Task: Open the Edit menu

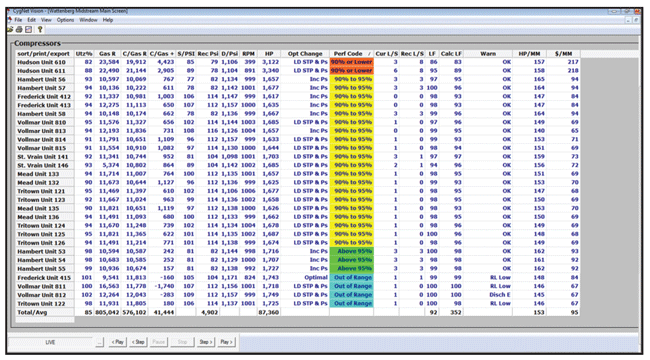Action: coord(32,20)
